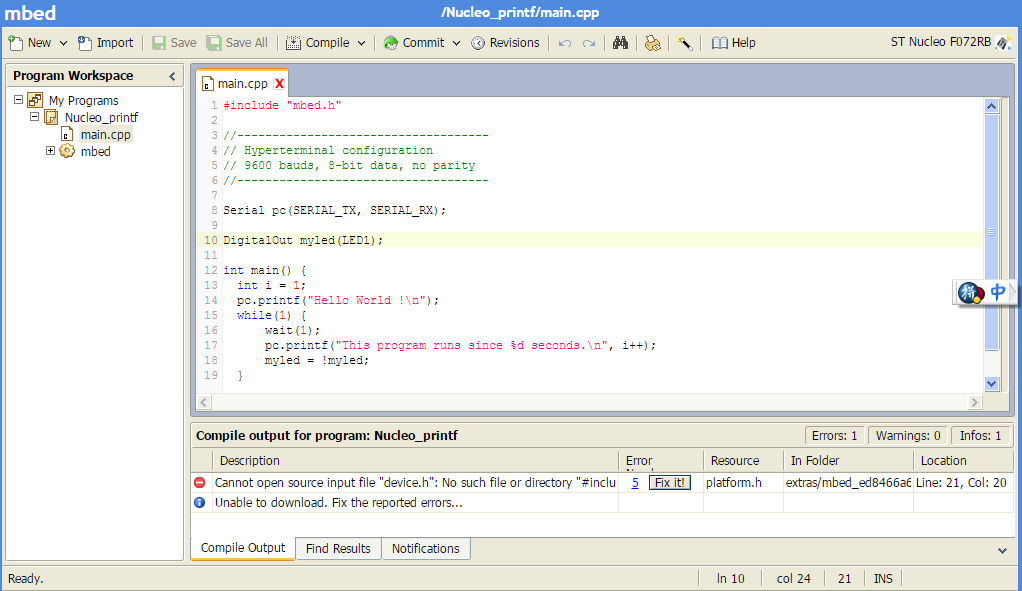Expand the mbed library node
This screenshot has height=591, width=1022.
pyautogui.click(x=50, y=151)
